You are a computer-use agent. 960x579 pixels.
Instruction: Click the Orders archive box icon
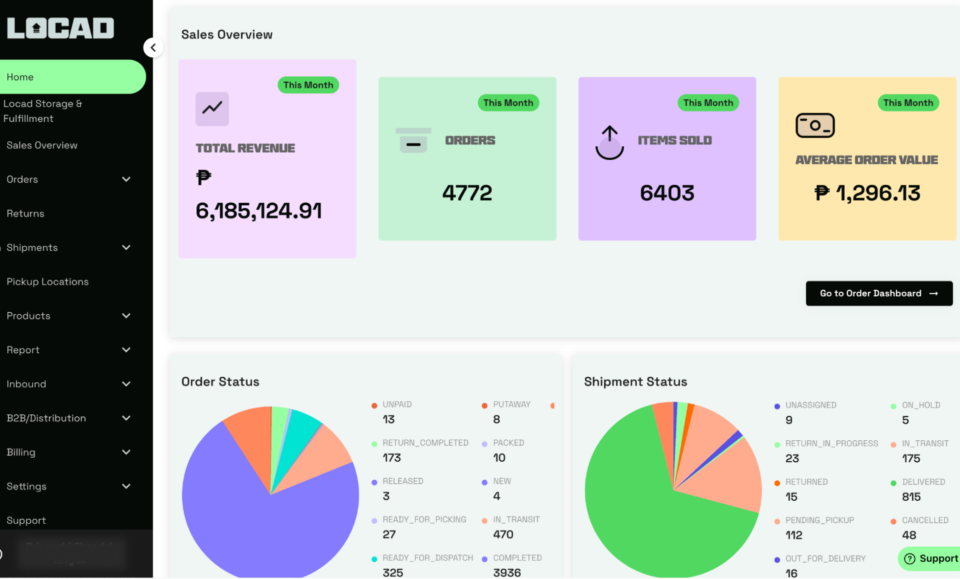(413, 140)
